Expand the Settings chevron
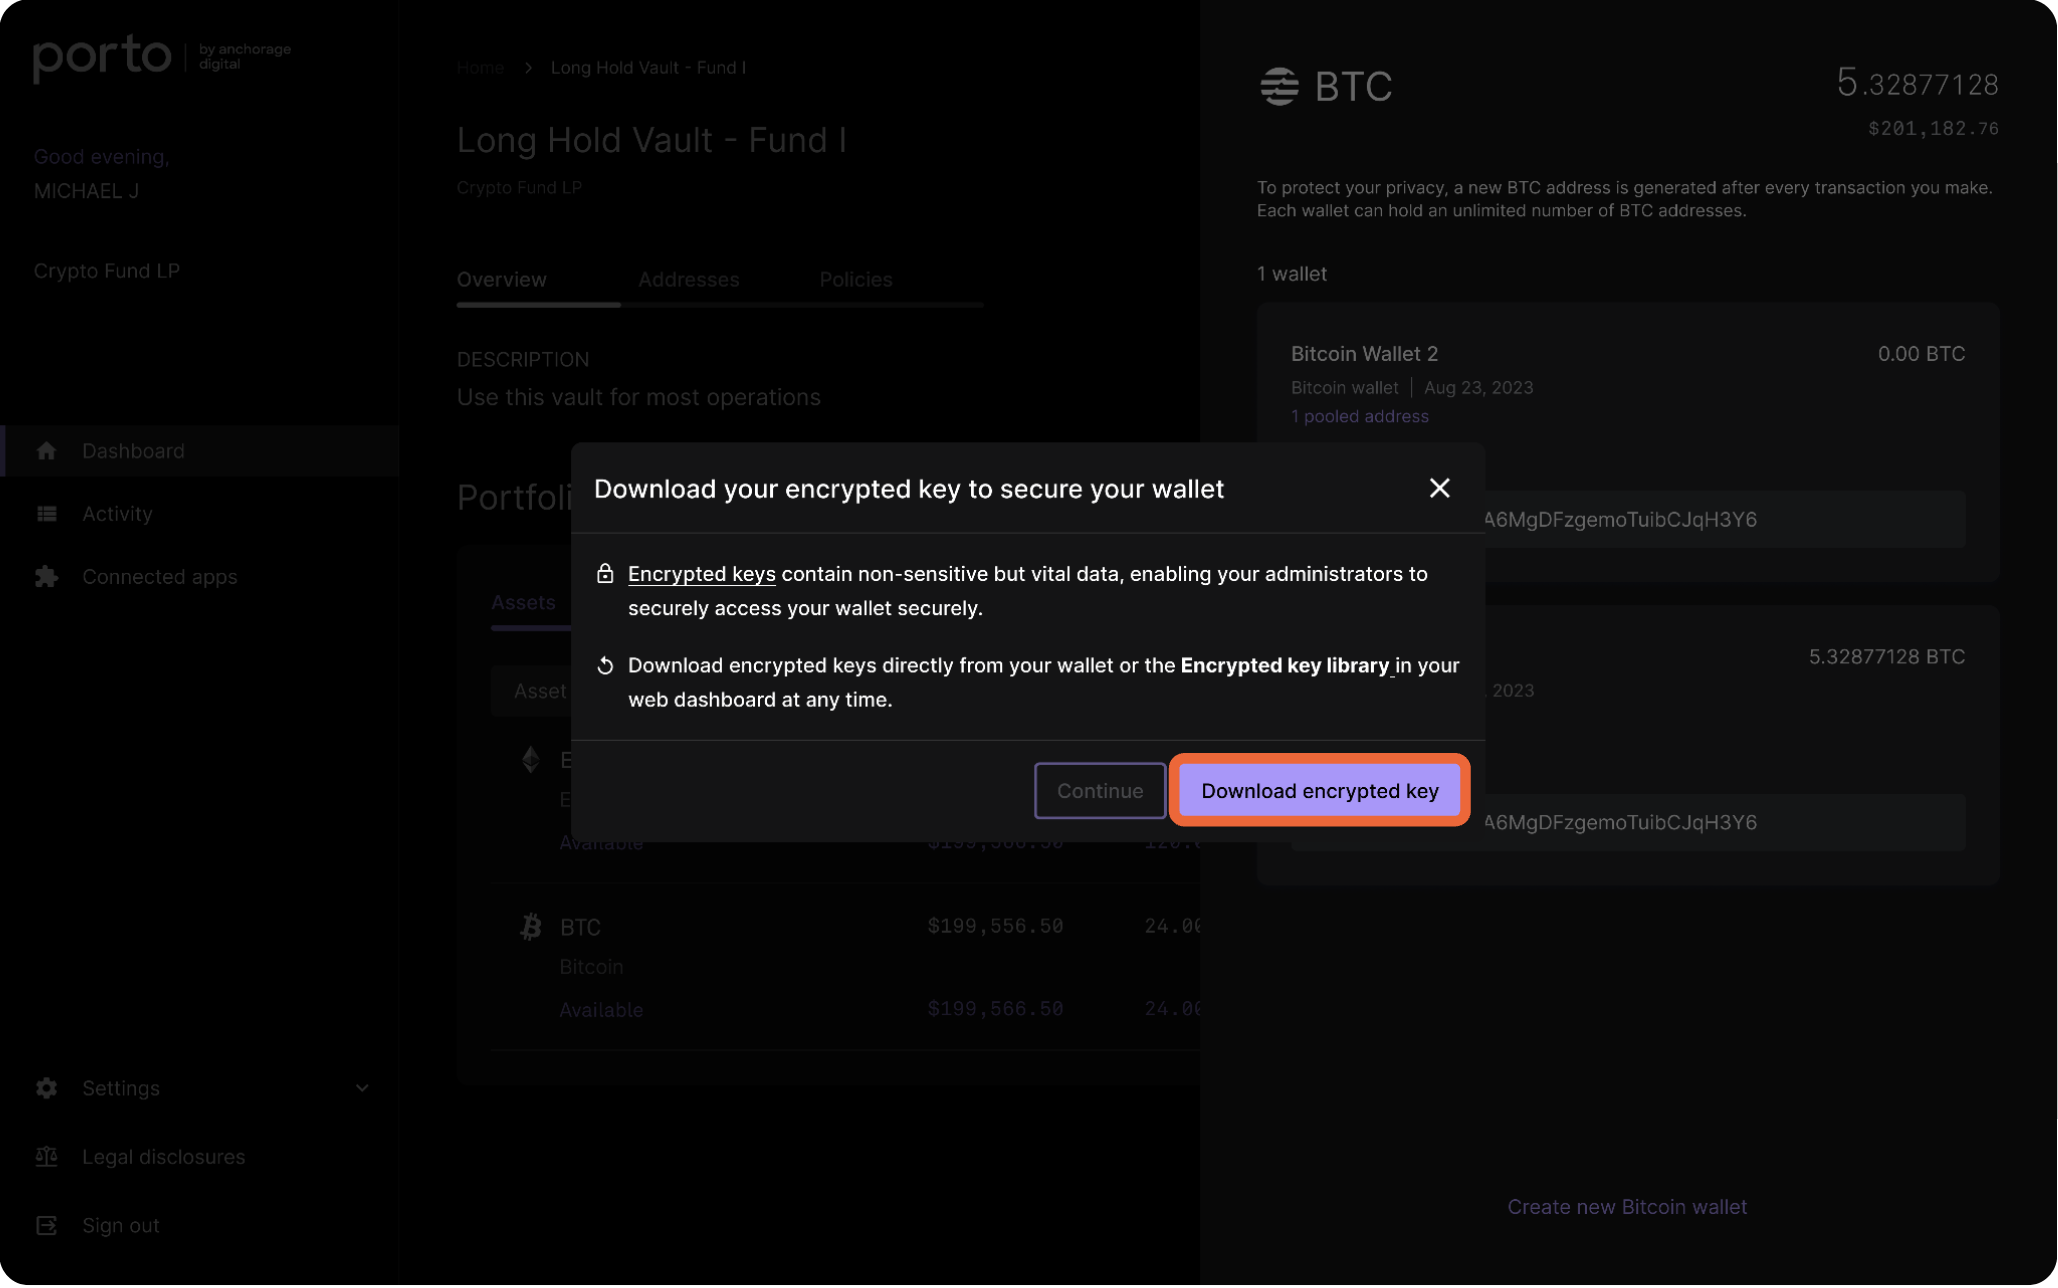 tap(362, 1089)
